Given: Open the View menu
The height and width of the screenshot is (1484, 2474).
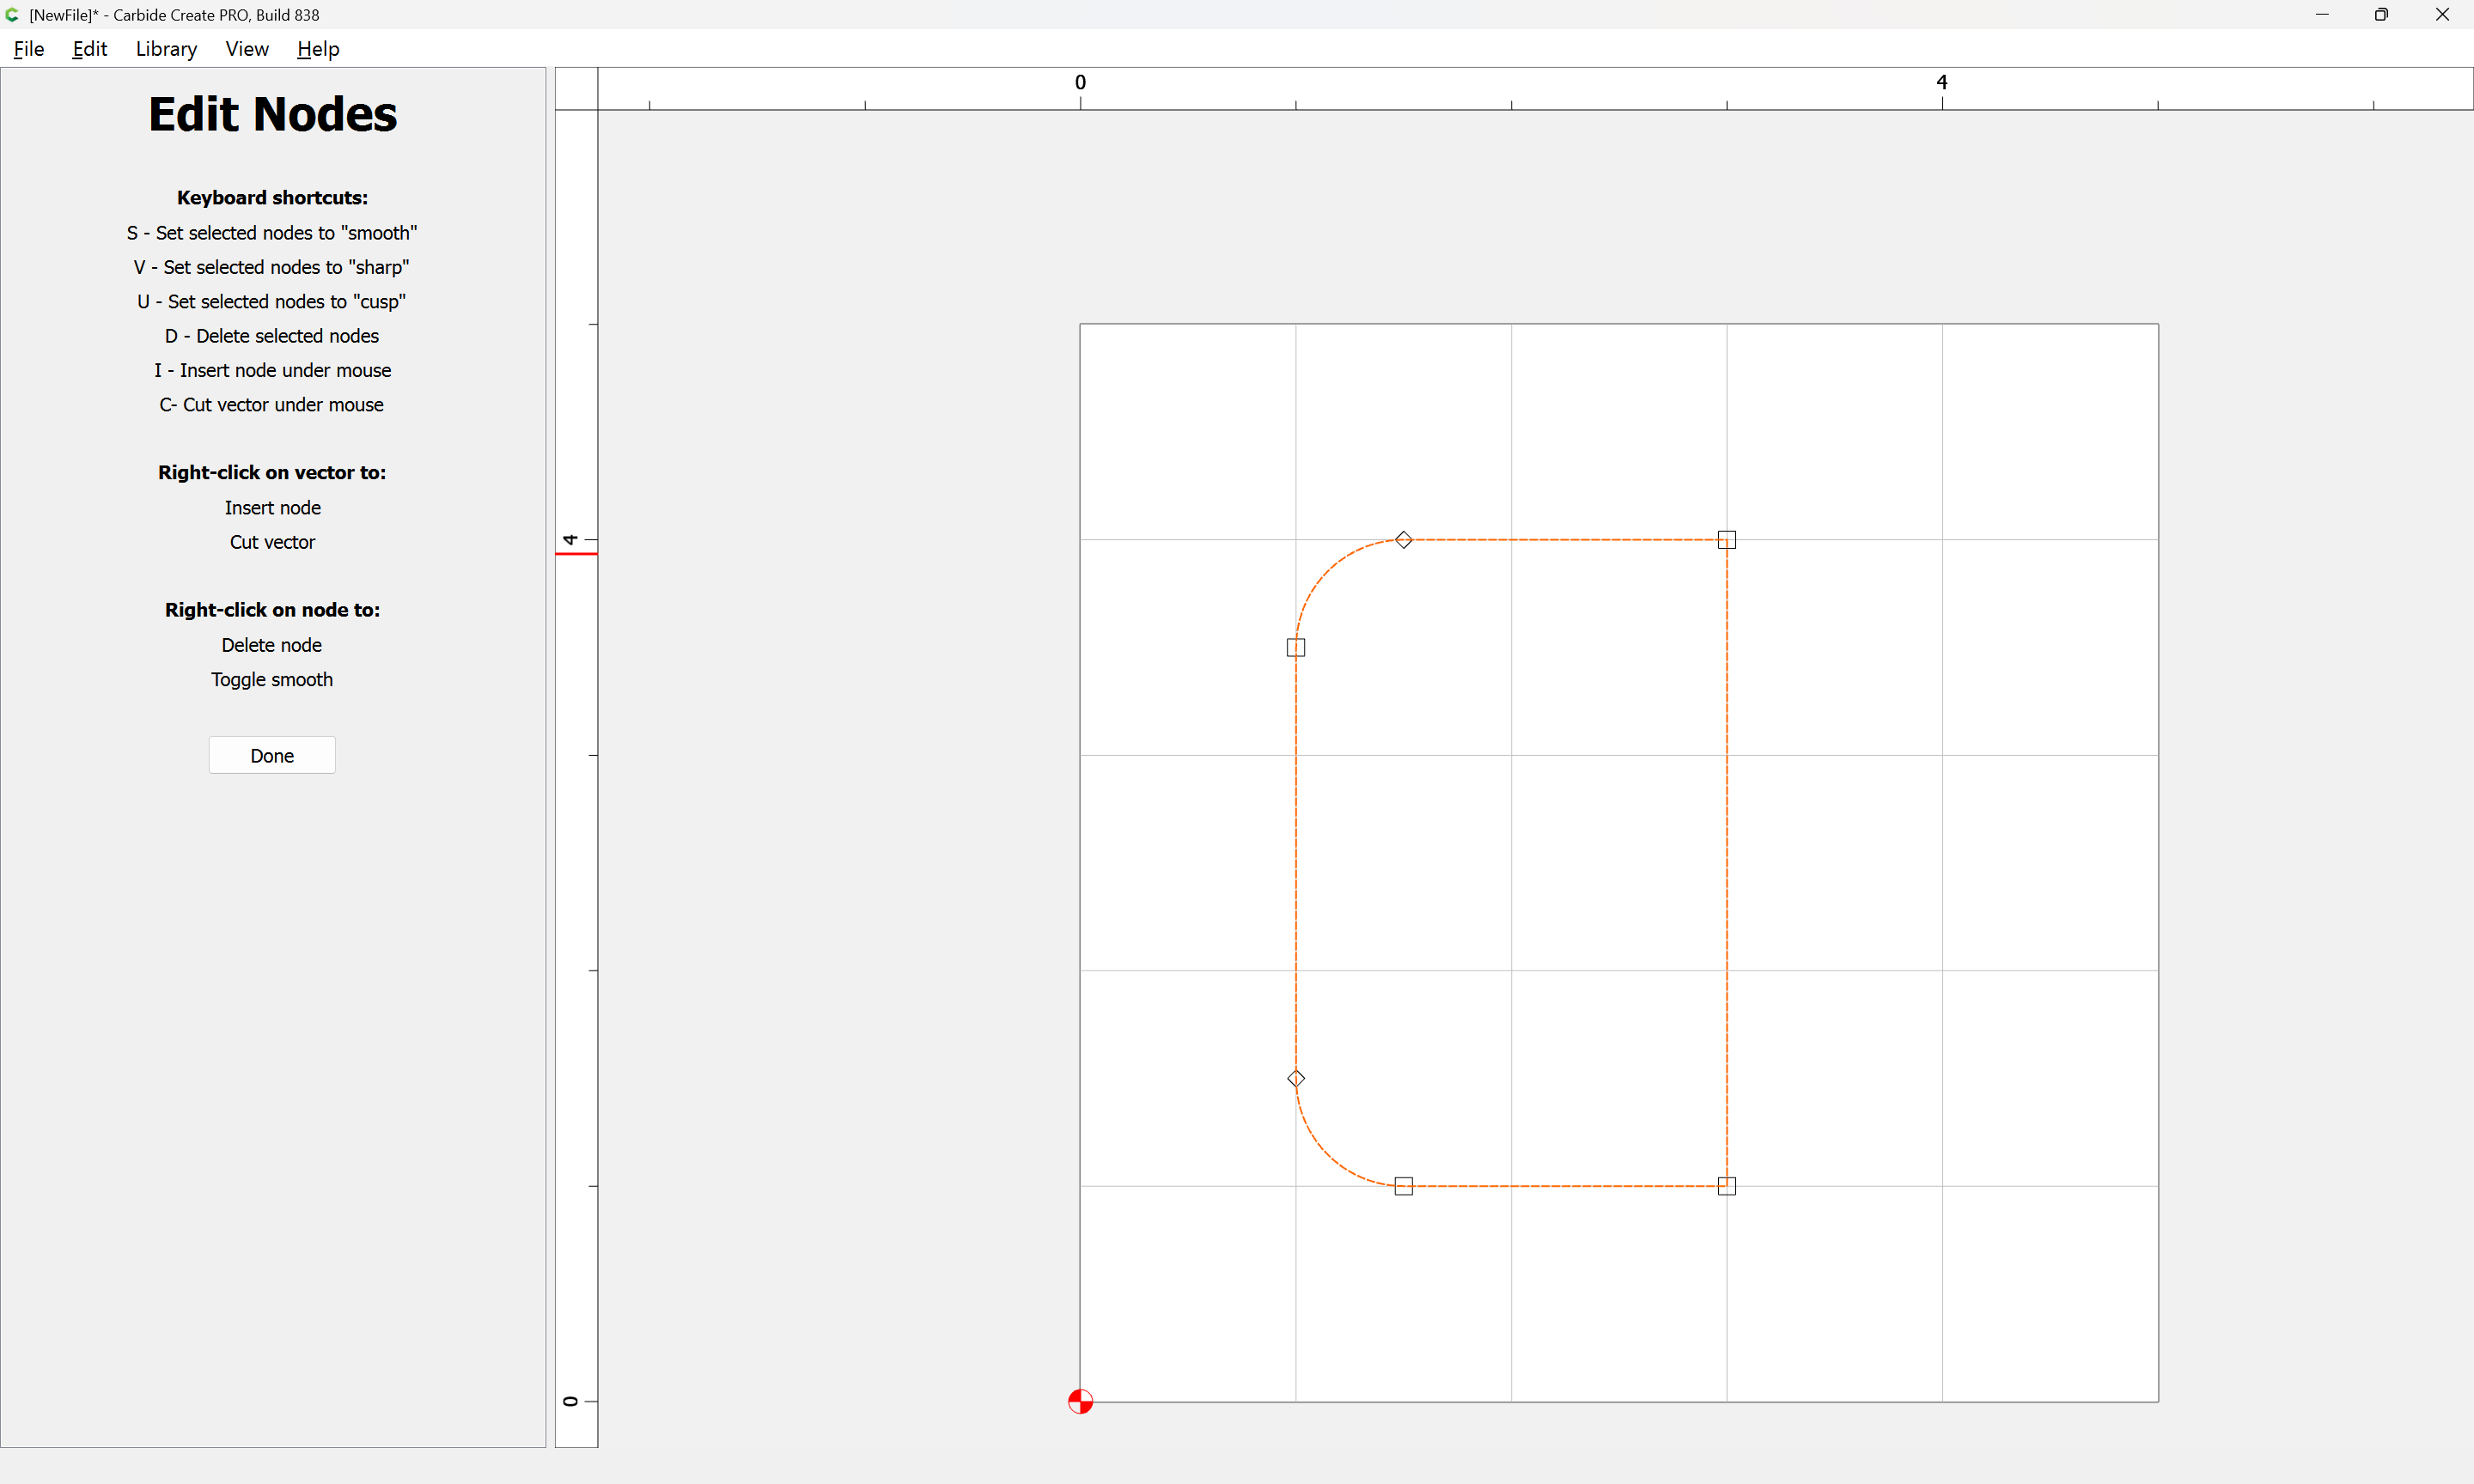Looking at the screenshot, I should [x=246, y=49].
